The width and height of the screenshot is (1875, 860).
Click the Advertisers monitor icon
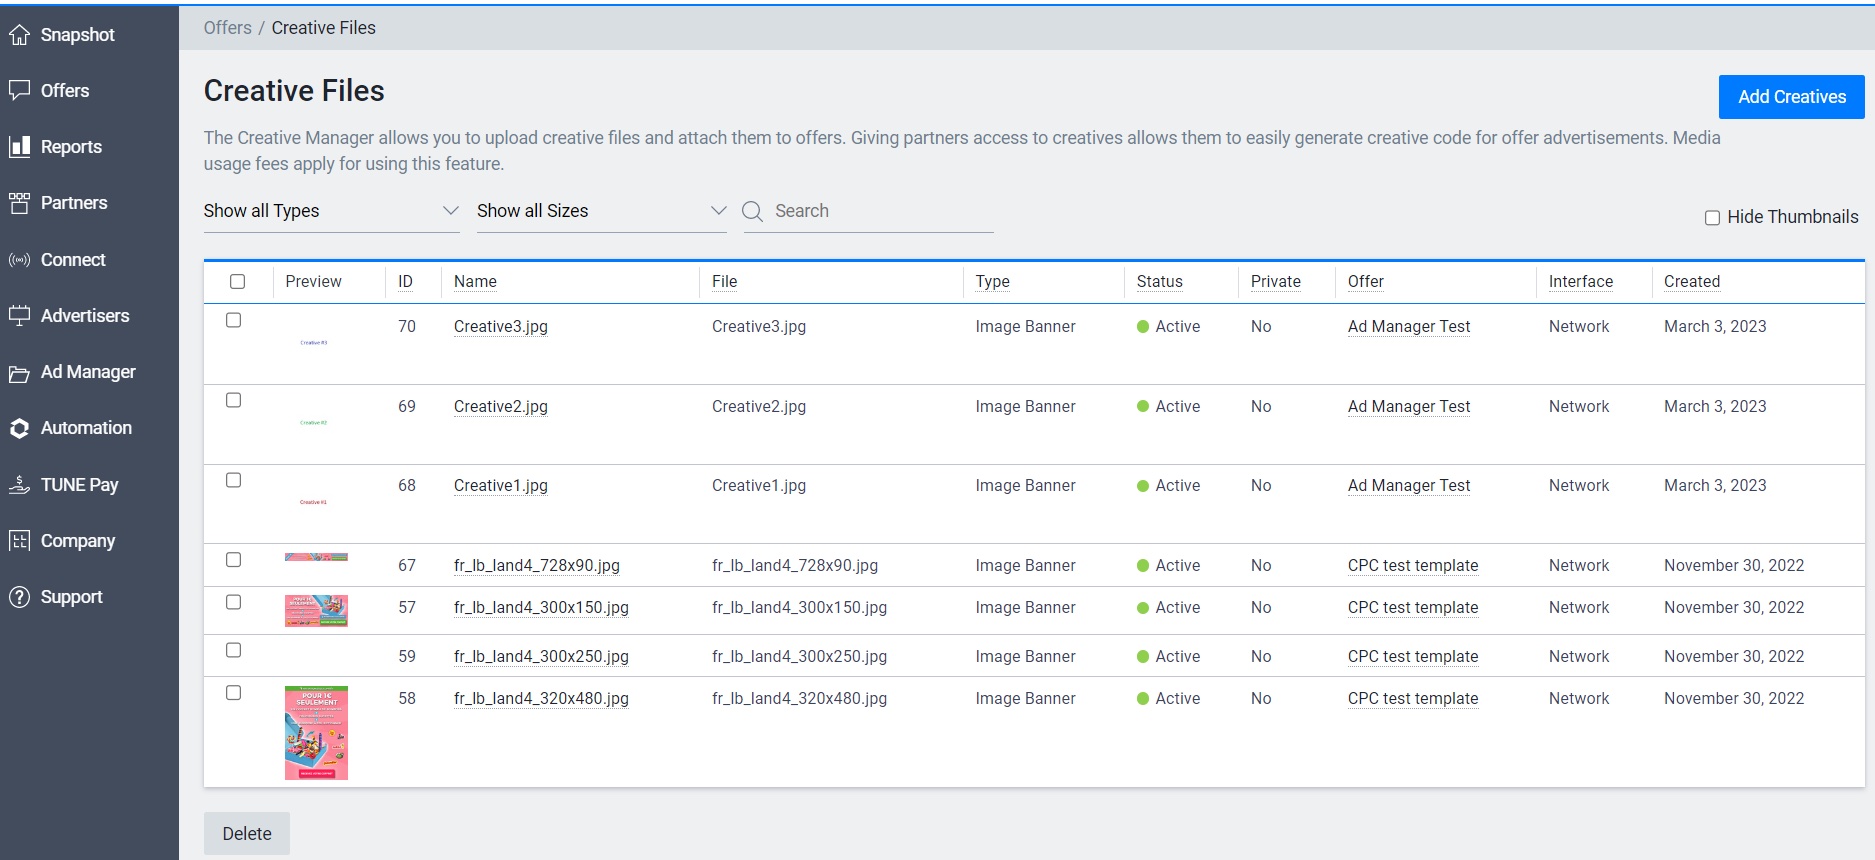[19, 316]
